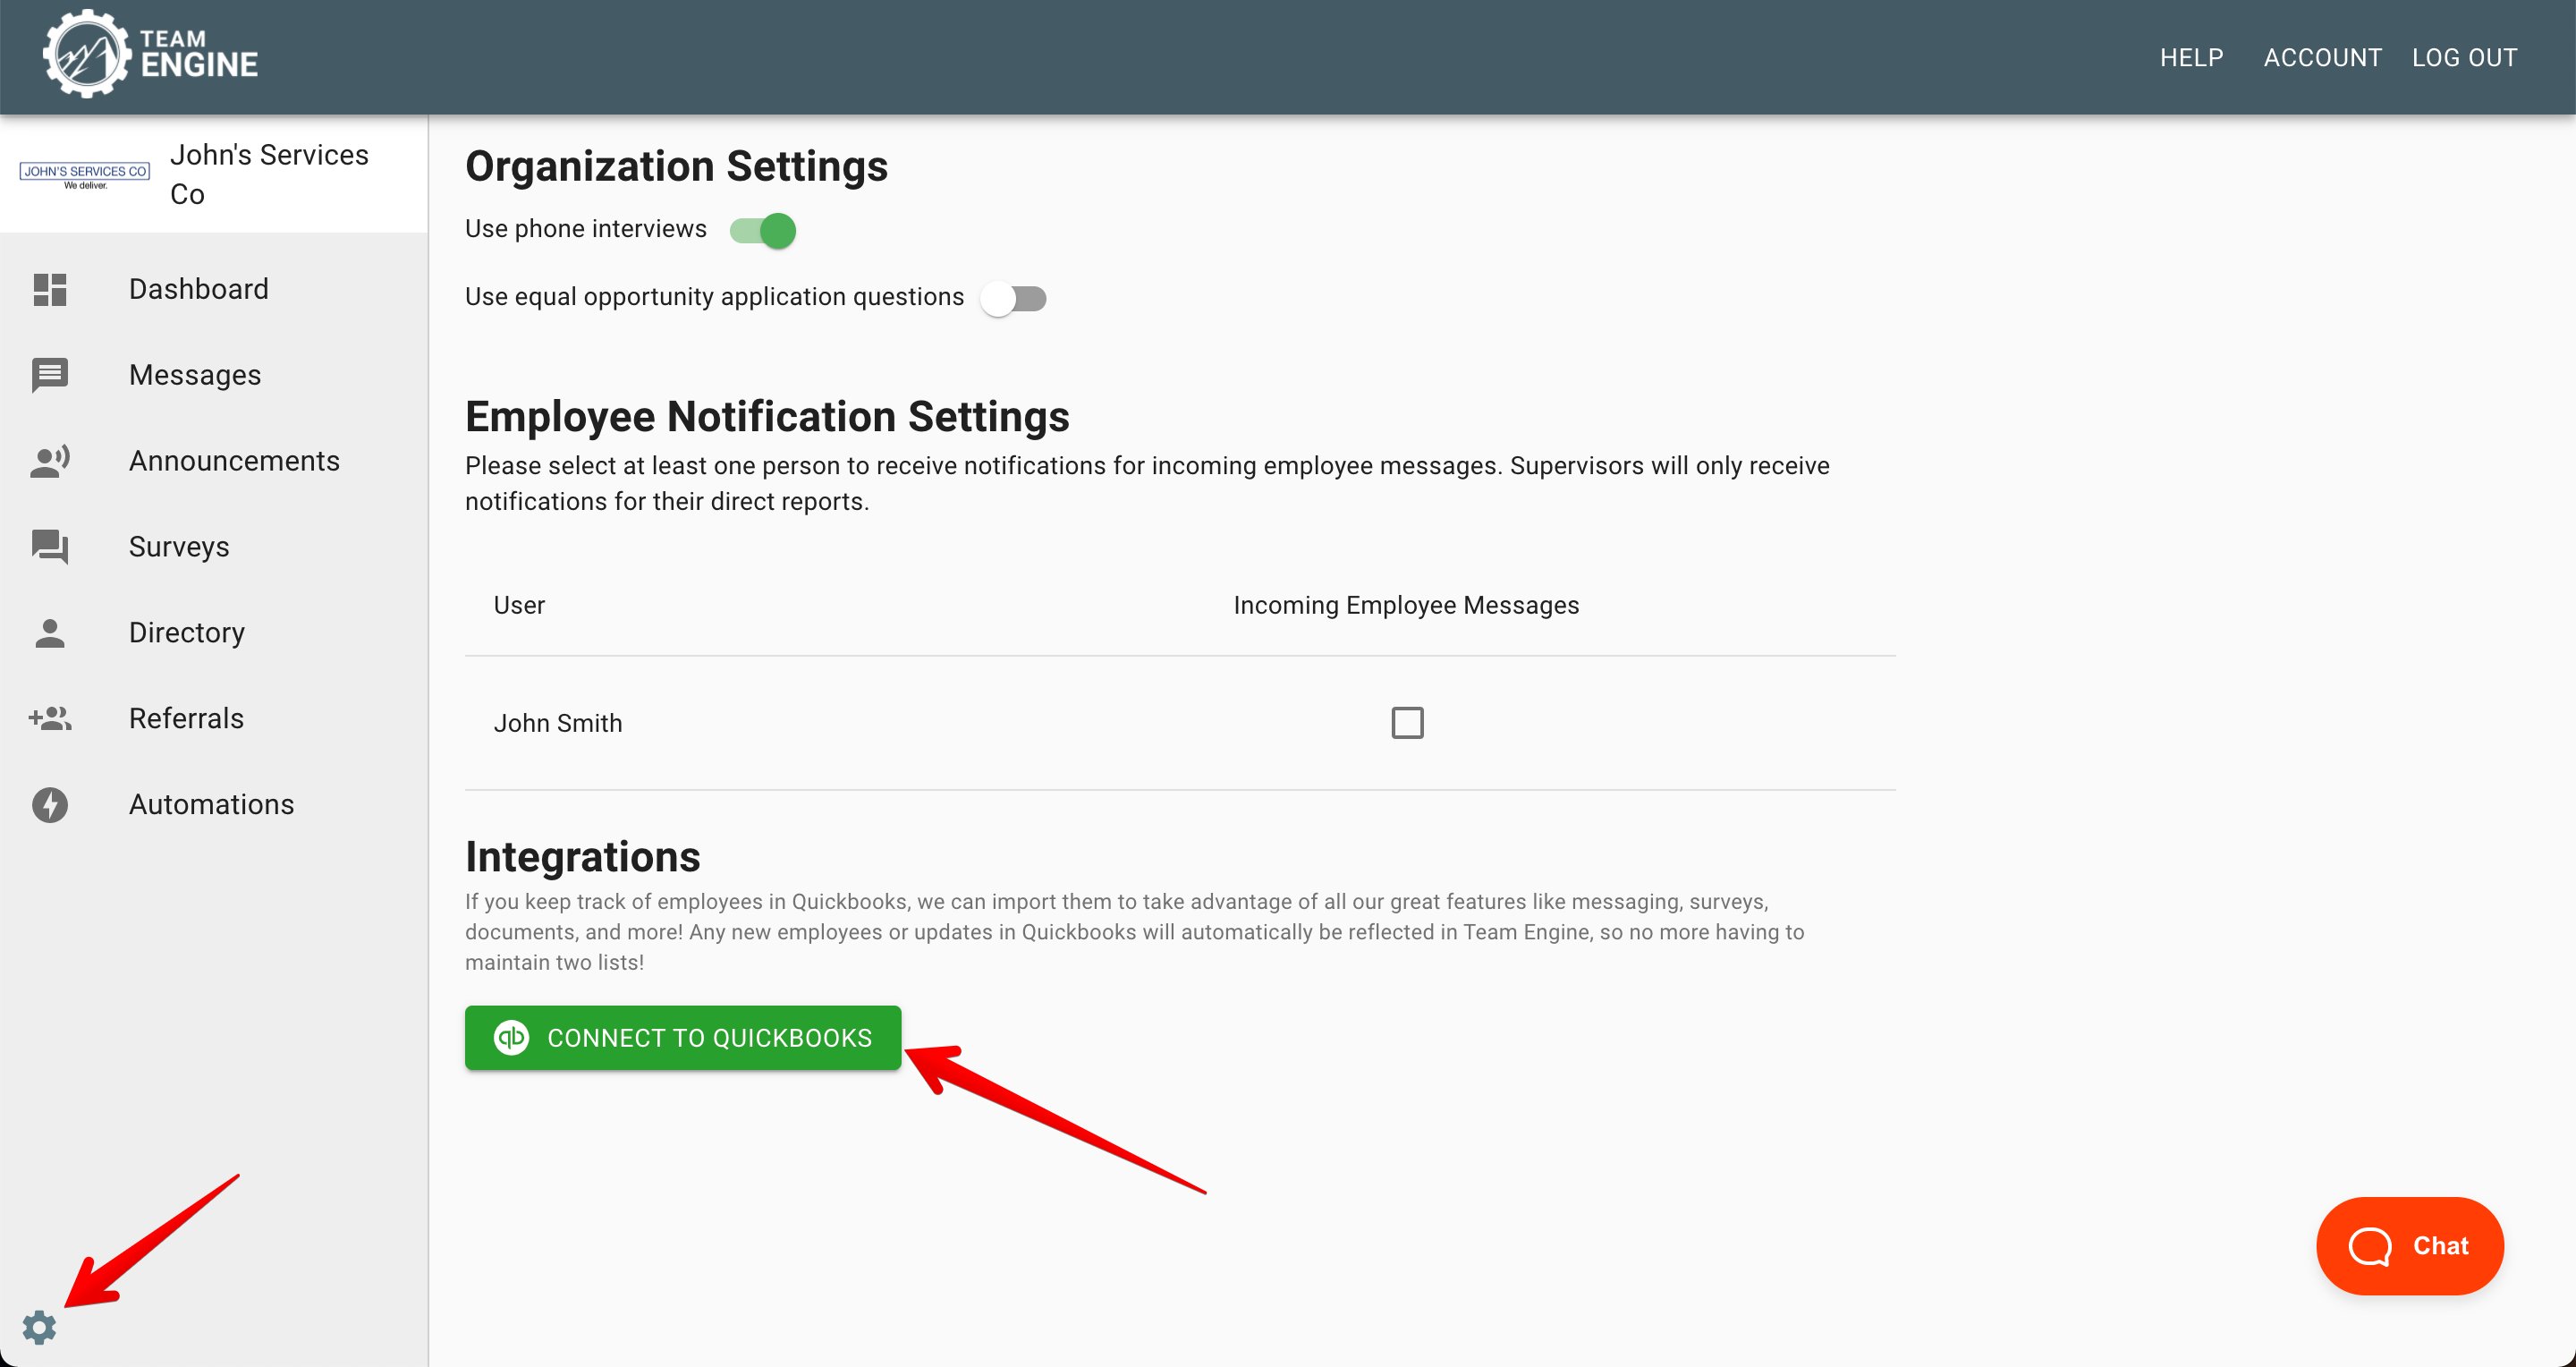Click the Messages speech bubble icon

point(50,375)
